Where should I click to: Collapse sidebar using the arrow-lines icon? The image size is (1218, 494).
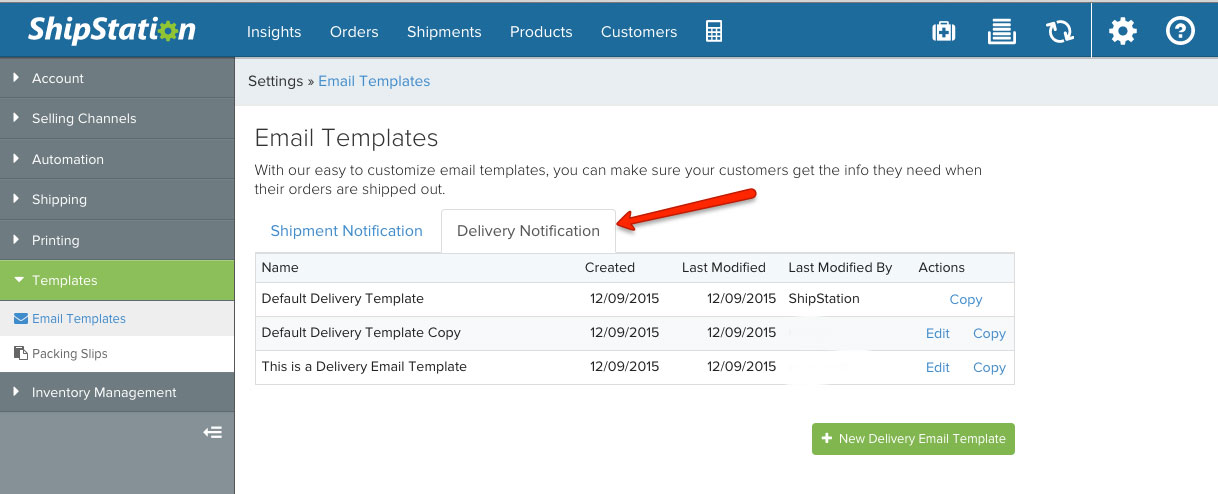(x=212, y=432)
